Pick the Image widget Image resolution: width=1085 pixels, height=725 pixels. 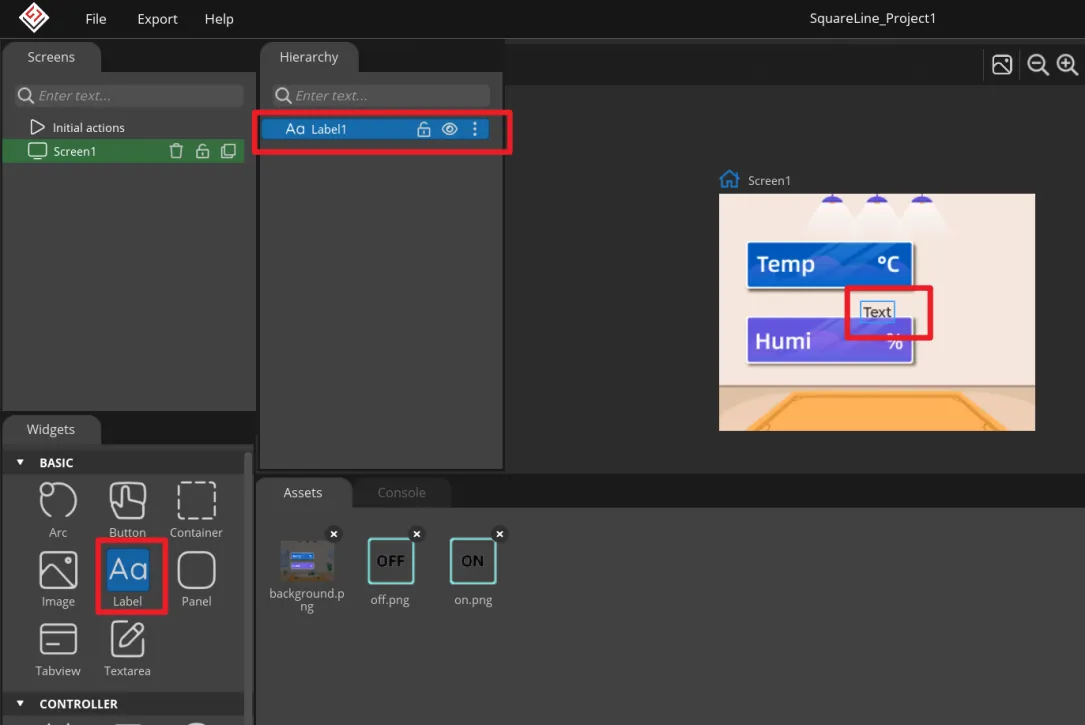(58, 571)
